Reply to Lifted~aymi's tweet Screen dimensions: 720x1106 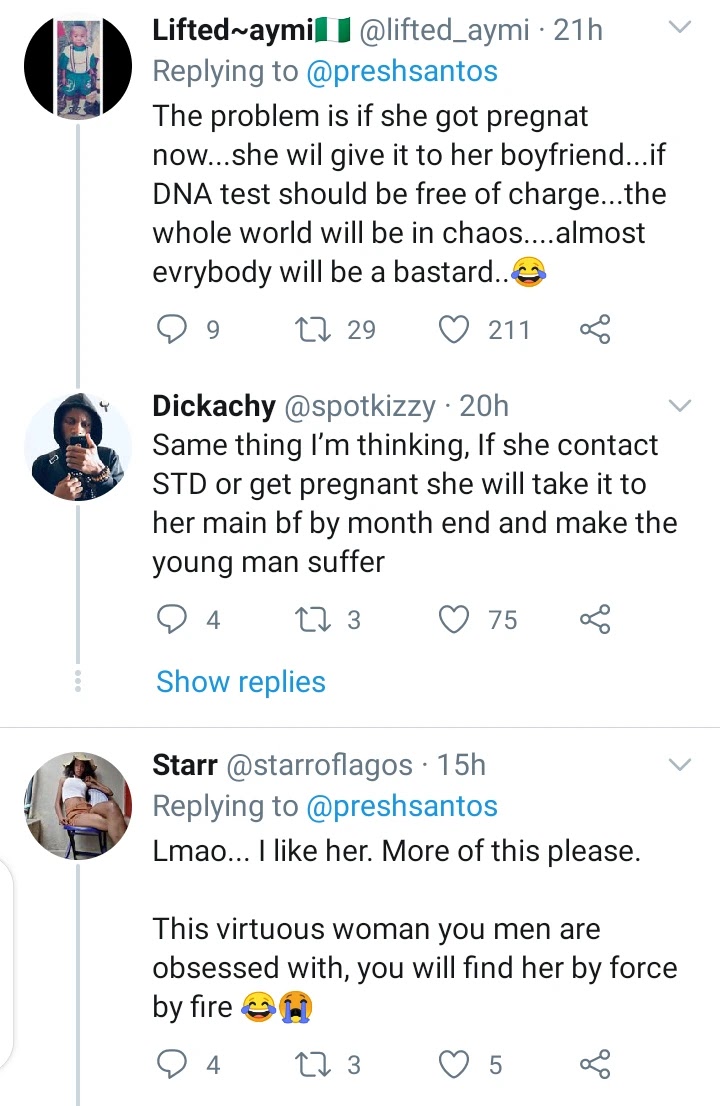tap(173, 330)
